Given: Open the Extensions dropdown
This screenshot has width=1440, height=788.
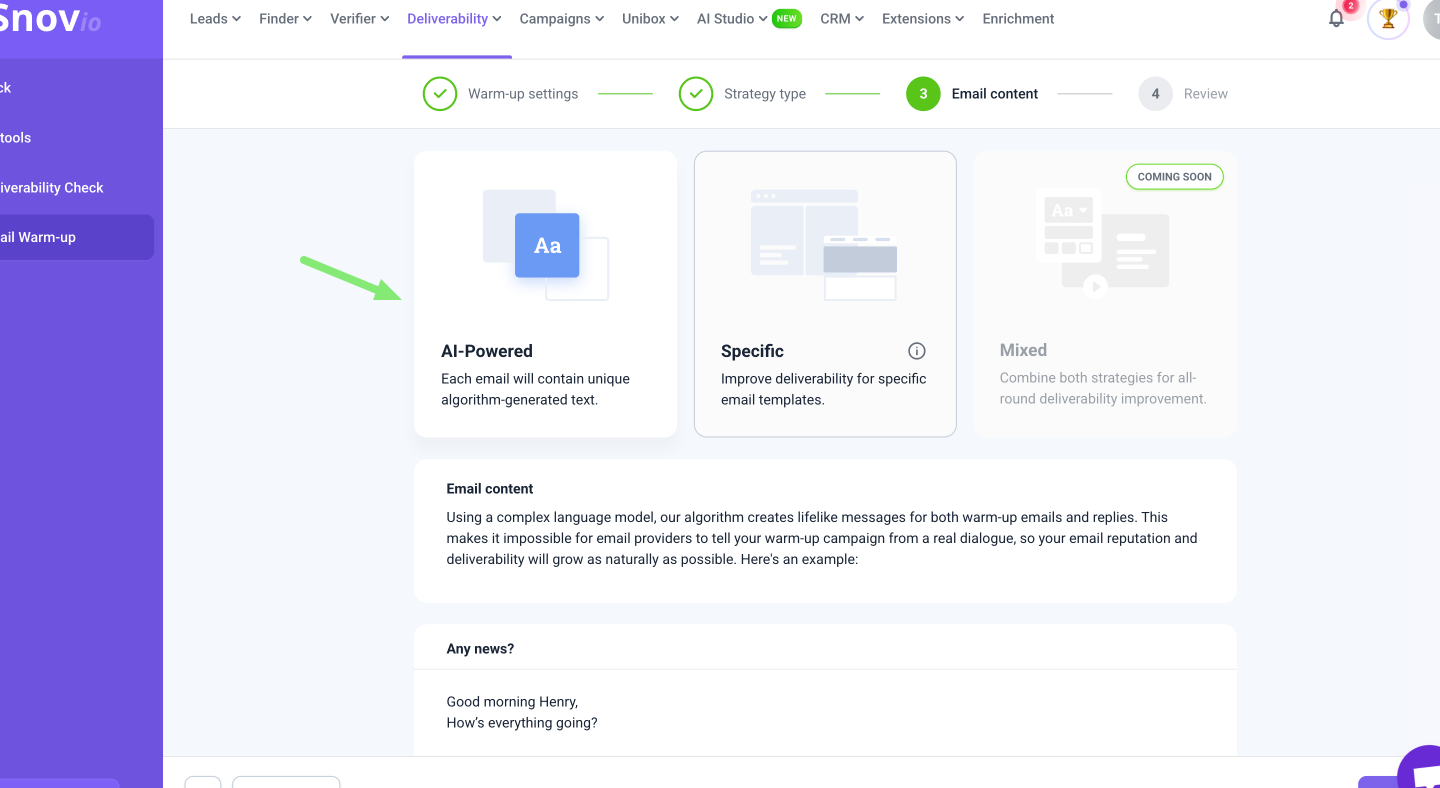Looking at the screenshot, I should click(923, 18).
